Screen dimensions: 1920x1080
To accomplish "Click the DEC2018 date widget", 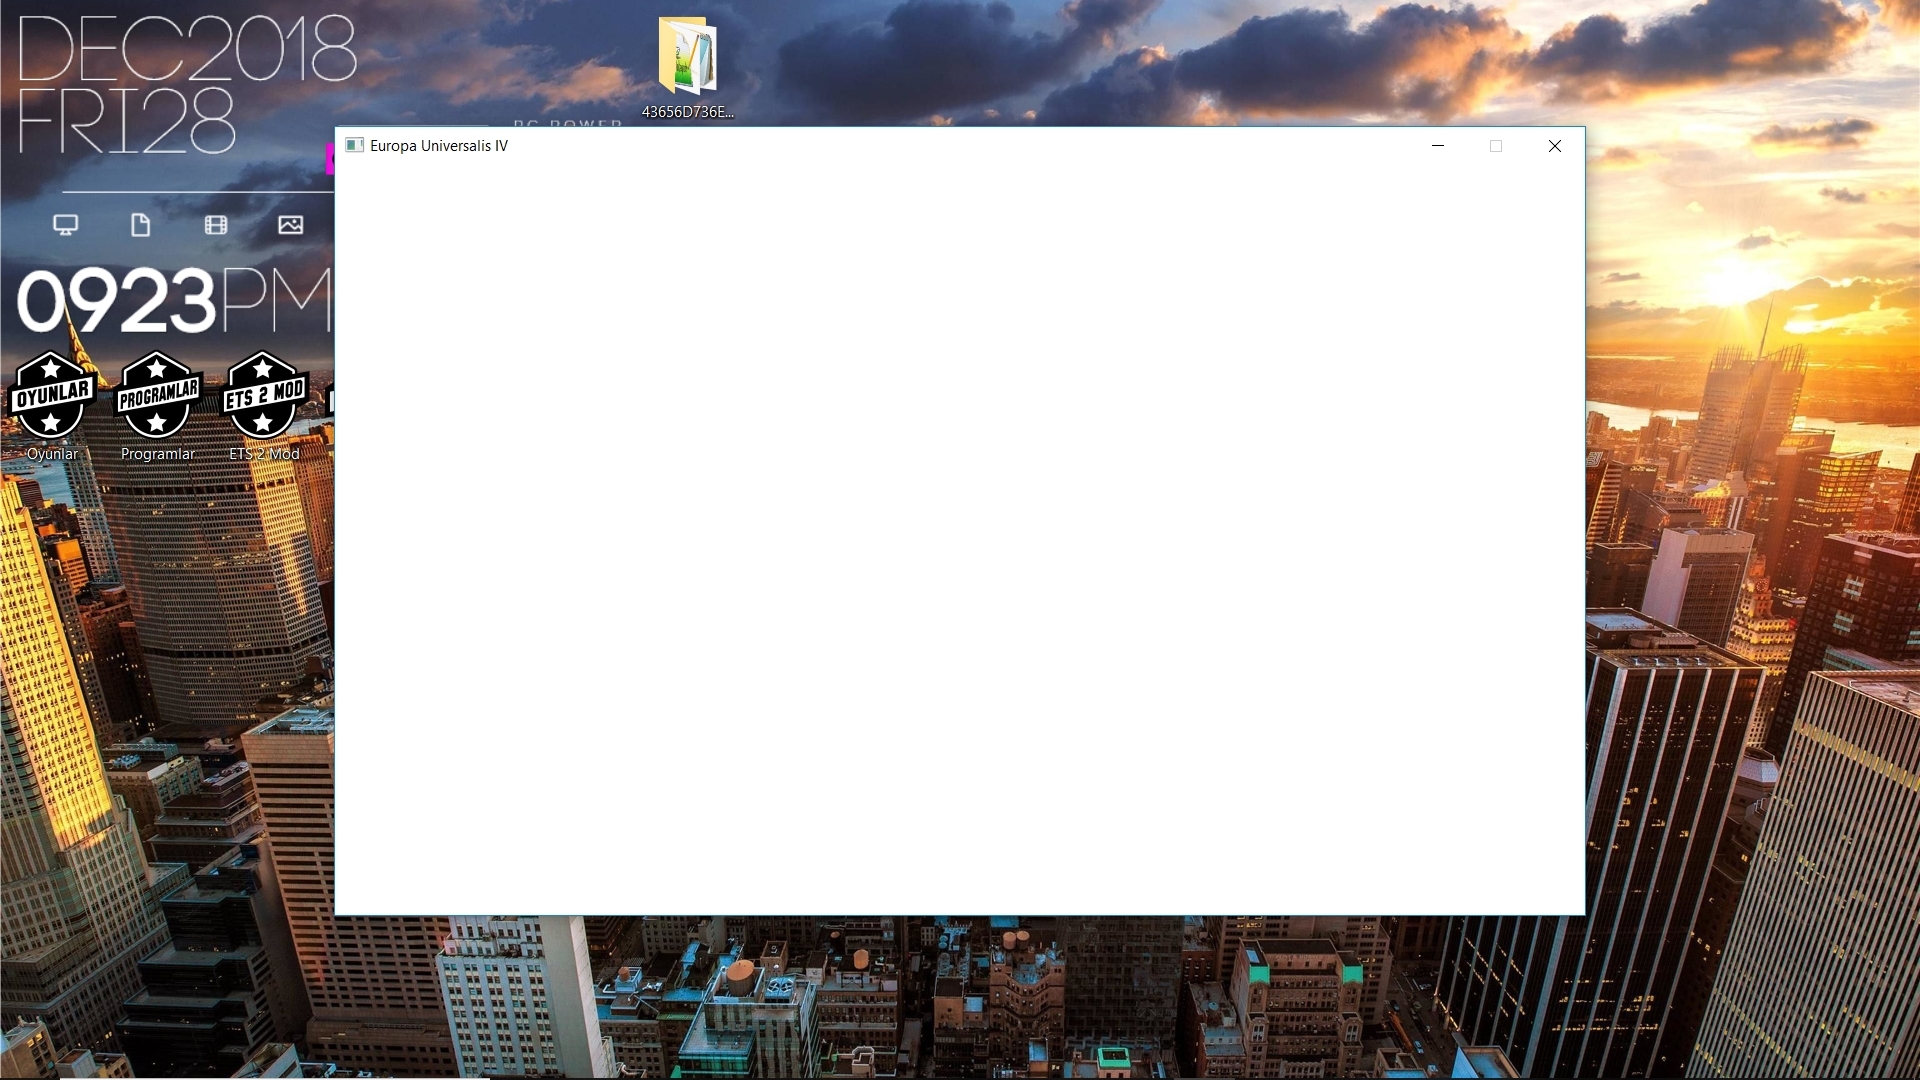I will pyautogui.click(x=187, y=49).
